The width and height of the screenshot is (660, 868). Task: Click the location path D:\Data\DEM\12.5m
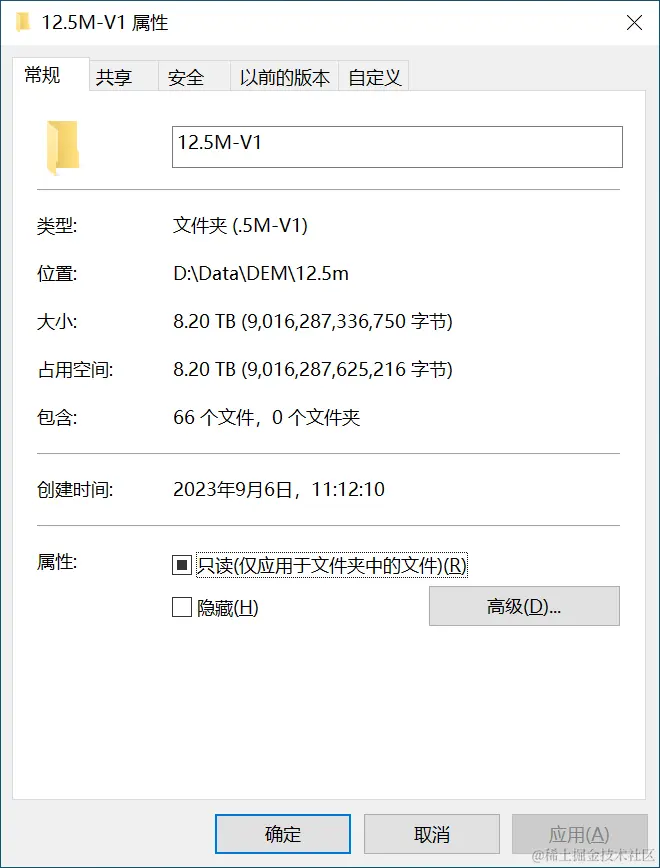261,273
